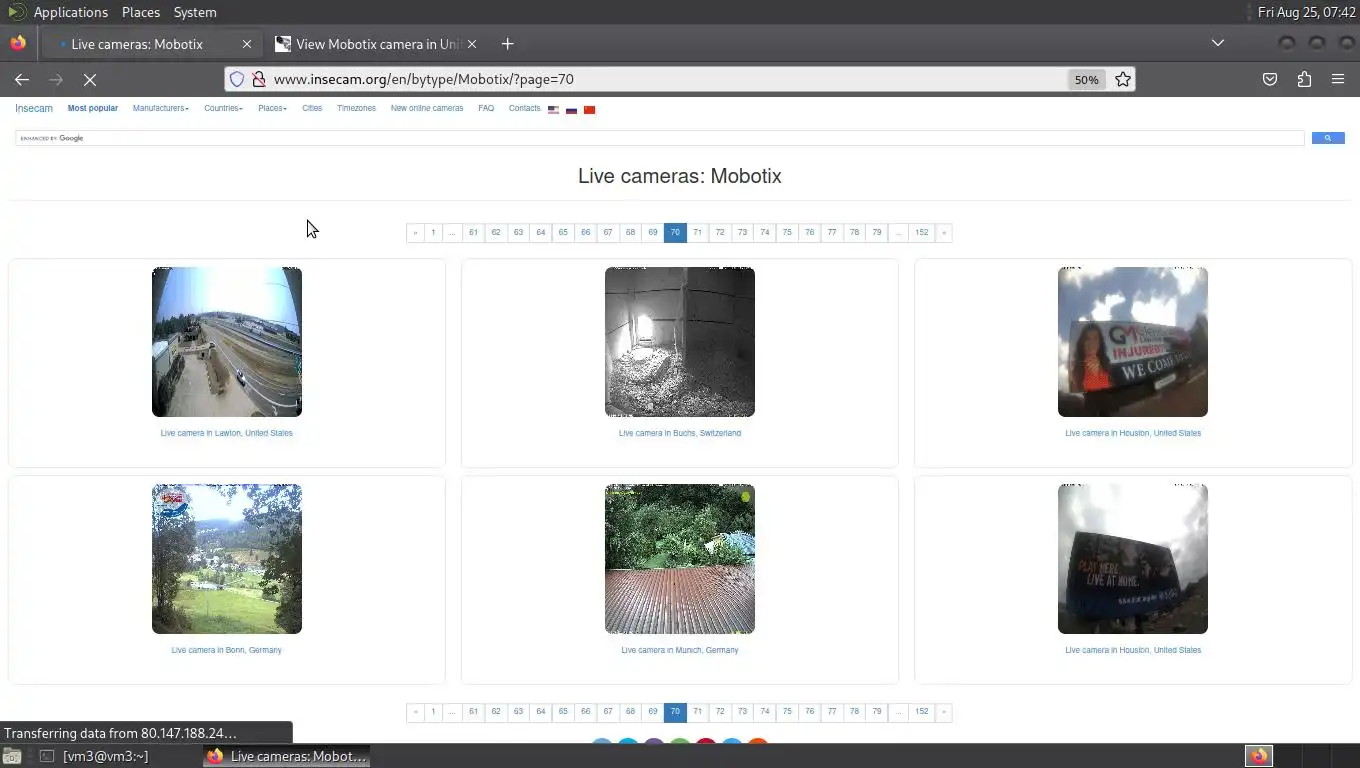Open Lawton, United States camera thumbnail
The height and width of the screenshot is (768, 1360).
coord(227,342)
